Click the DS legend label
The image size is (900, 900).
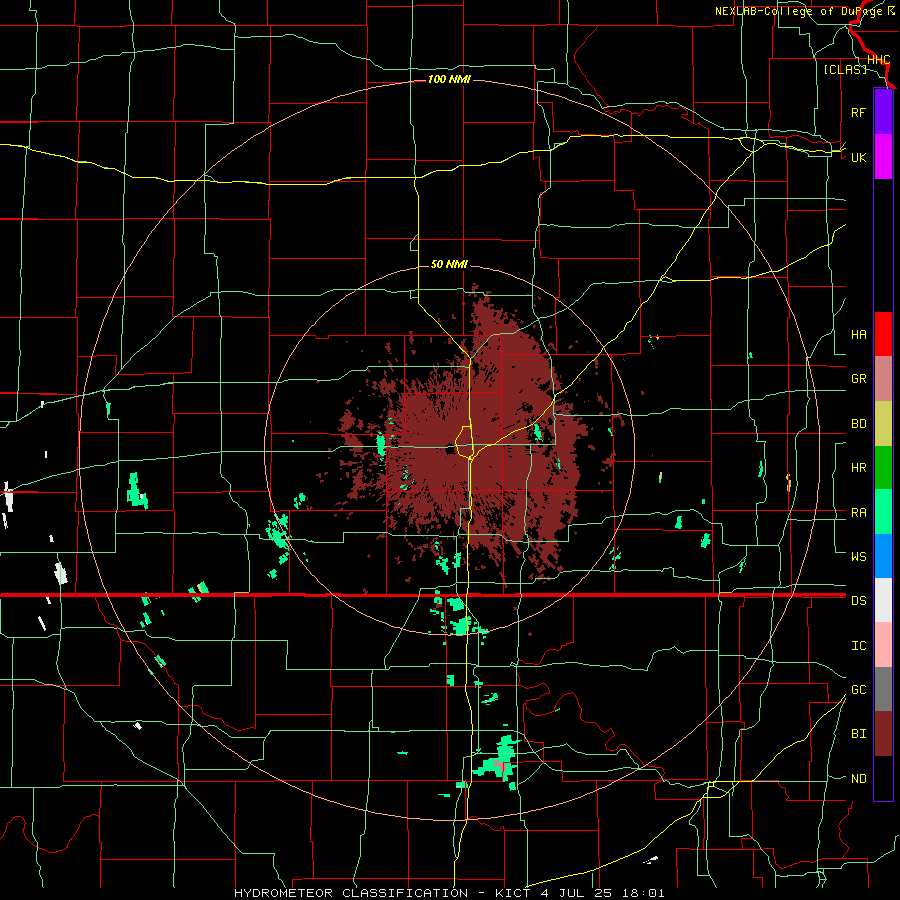[x=858, y=601]
